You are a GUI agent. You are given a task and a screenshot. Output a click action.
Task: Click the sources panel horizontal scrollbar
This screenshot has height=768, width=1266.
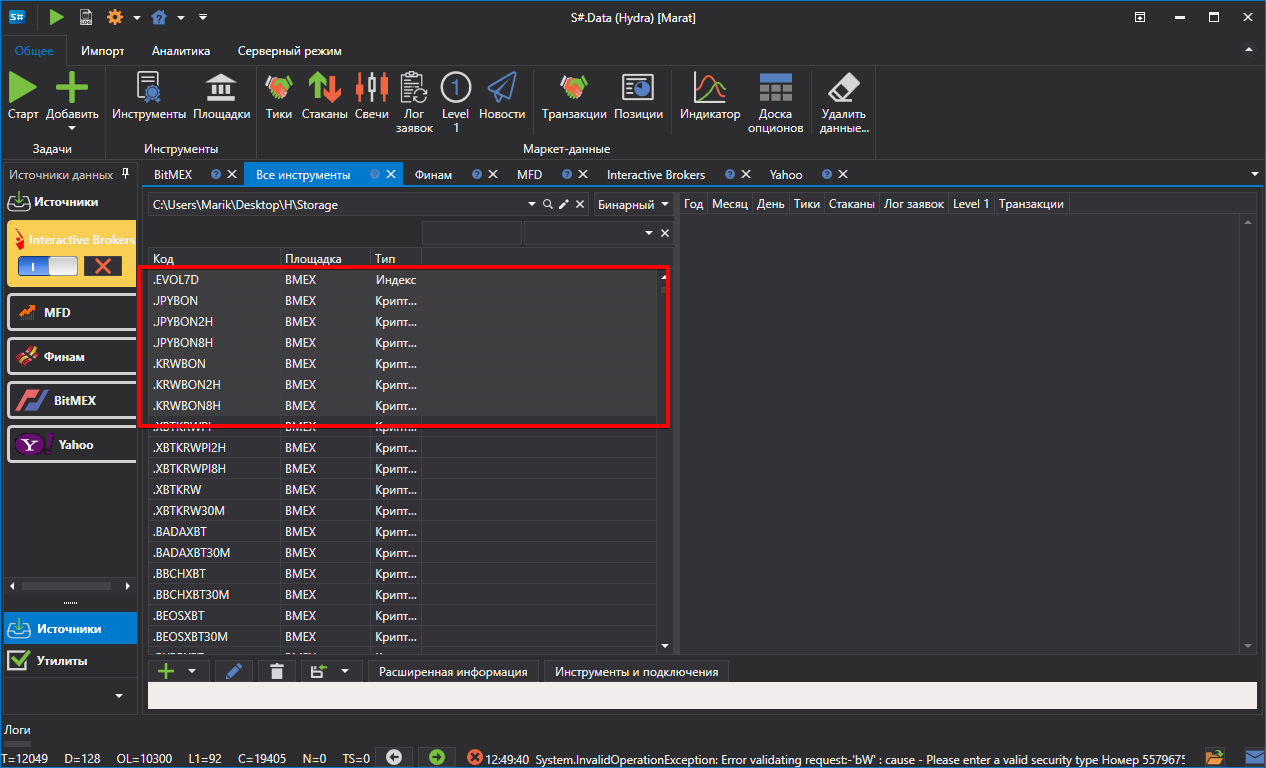[72, 585]
